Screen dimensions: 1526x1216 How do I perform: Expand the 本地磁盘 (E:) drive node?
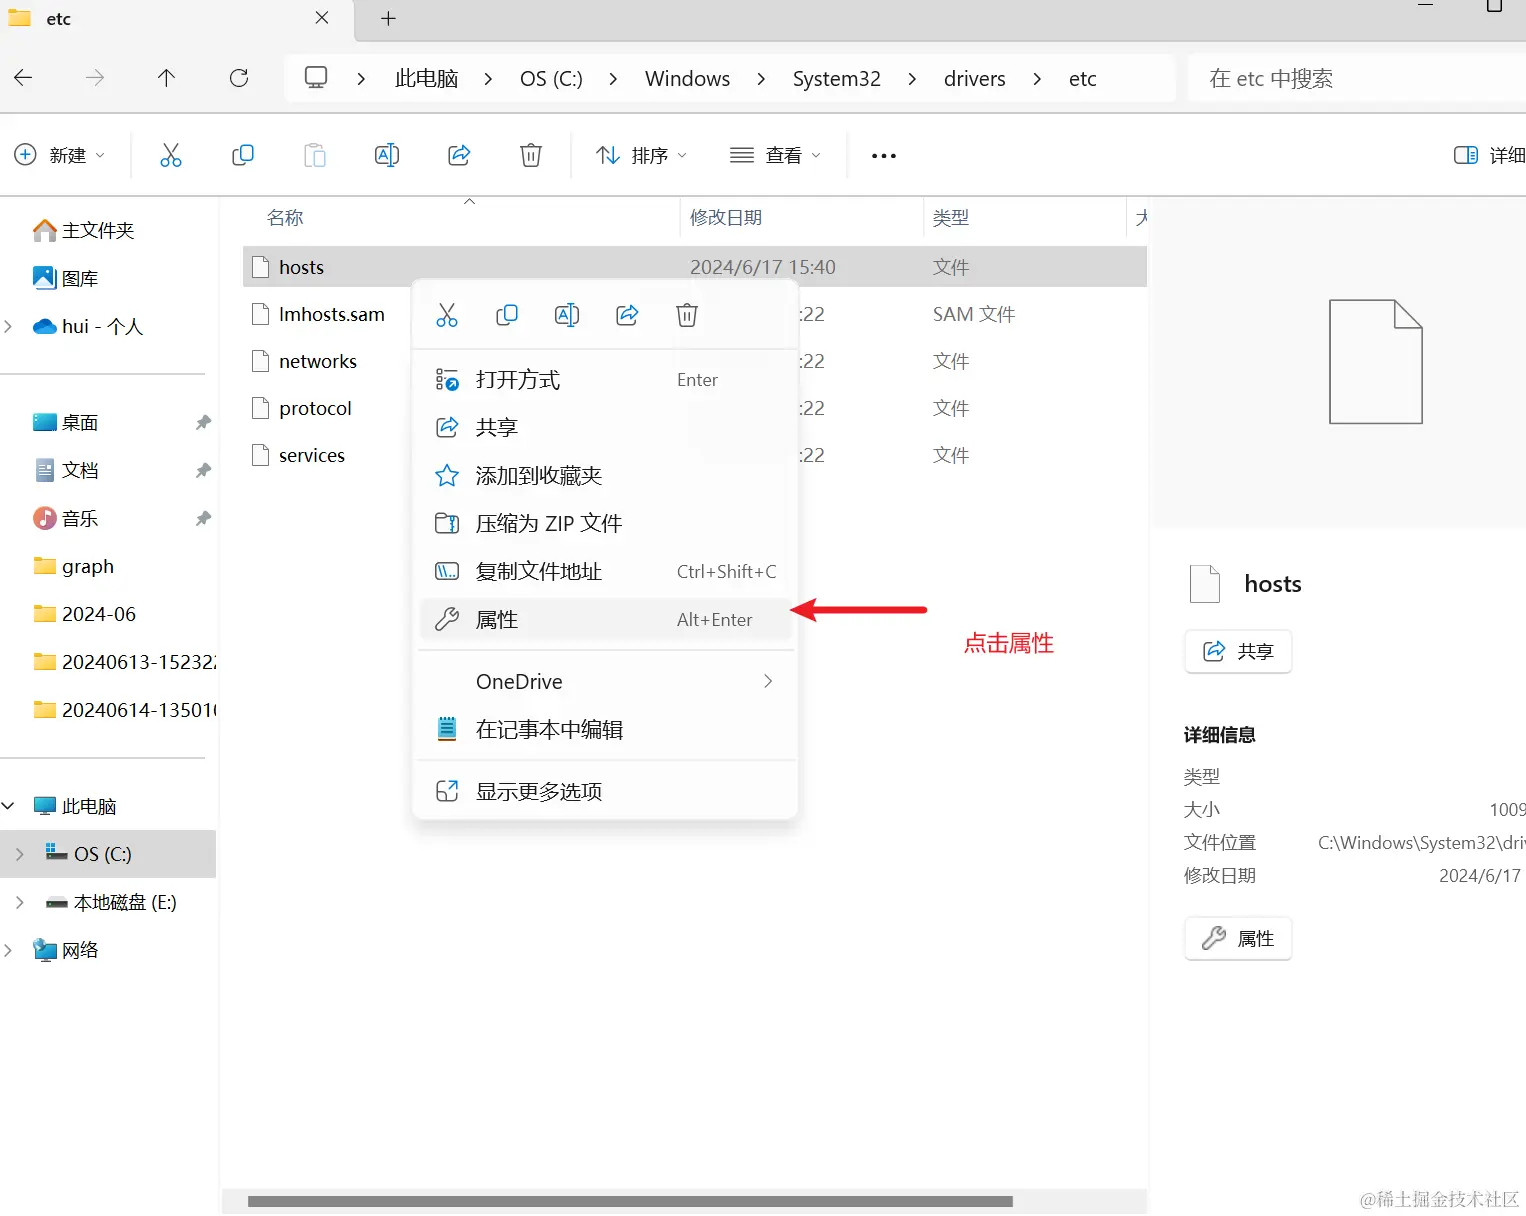coord(20,902)
